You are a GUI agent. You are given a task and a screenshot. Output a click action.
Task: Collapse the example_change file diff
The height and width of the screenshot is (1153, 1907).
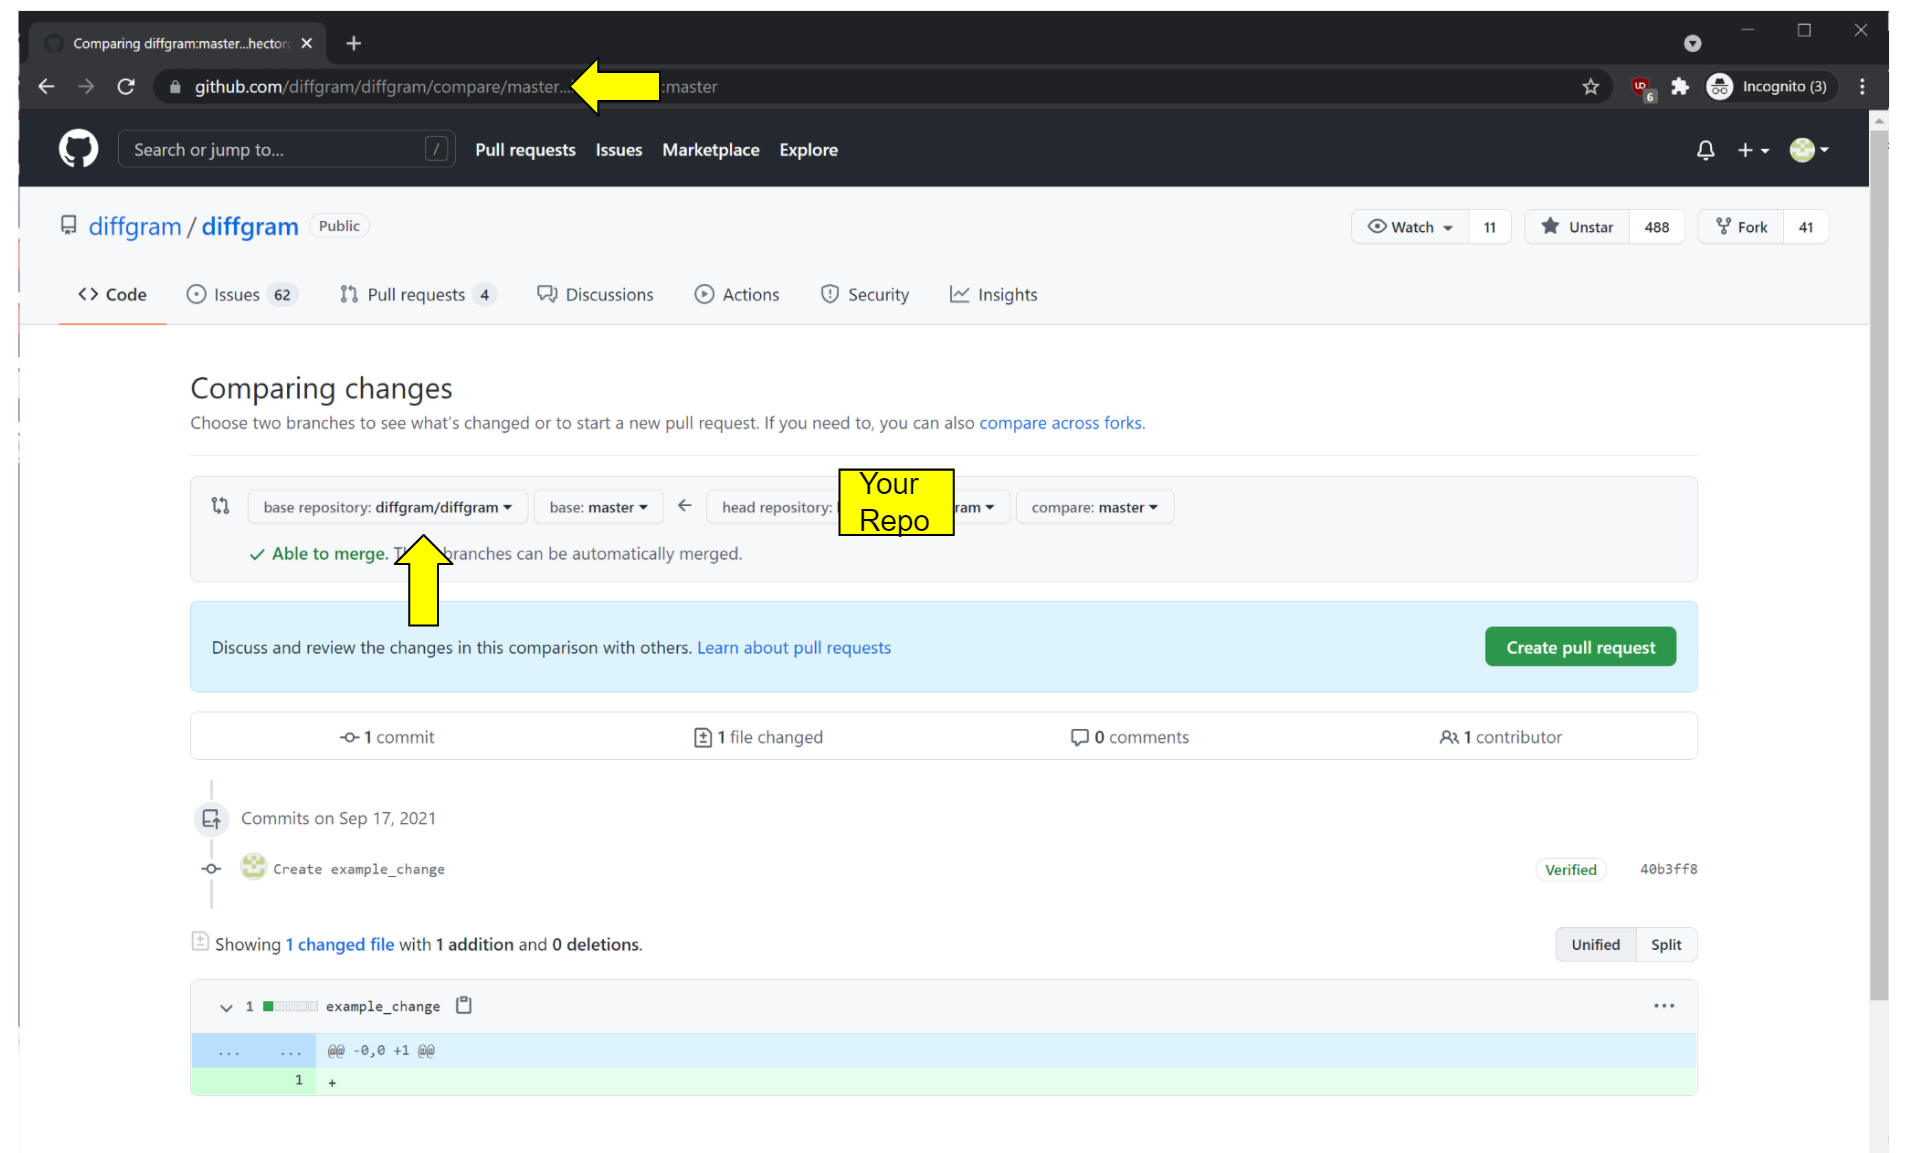coord(226,1007)
